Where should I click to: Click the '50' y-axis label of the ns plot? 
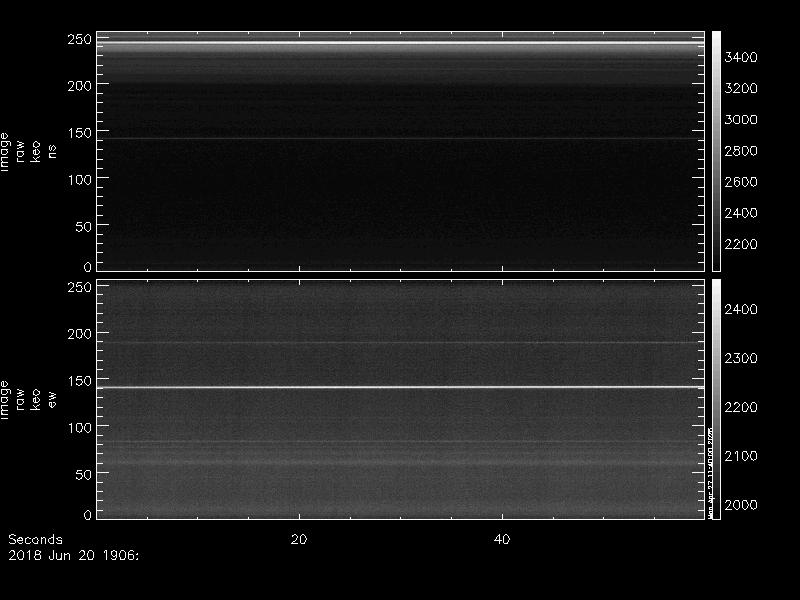point(84,227)
